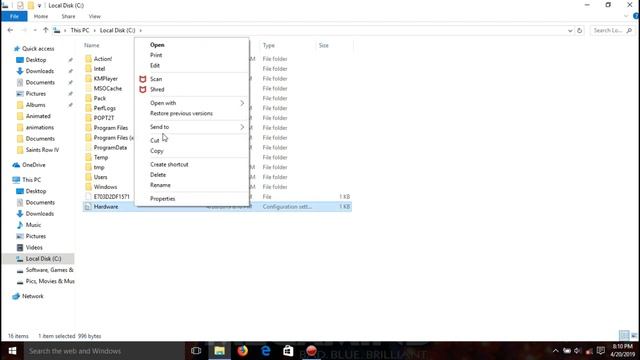This screenshot has width=640, height=360.
Task: Refresh the current folder view
Action: [579, 30]
